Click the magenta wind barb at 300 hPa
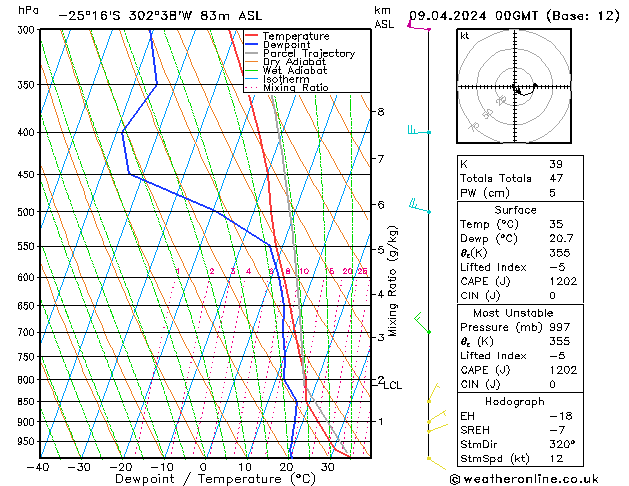This screenshot has width=629, height=486. tap(419, 25)
